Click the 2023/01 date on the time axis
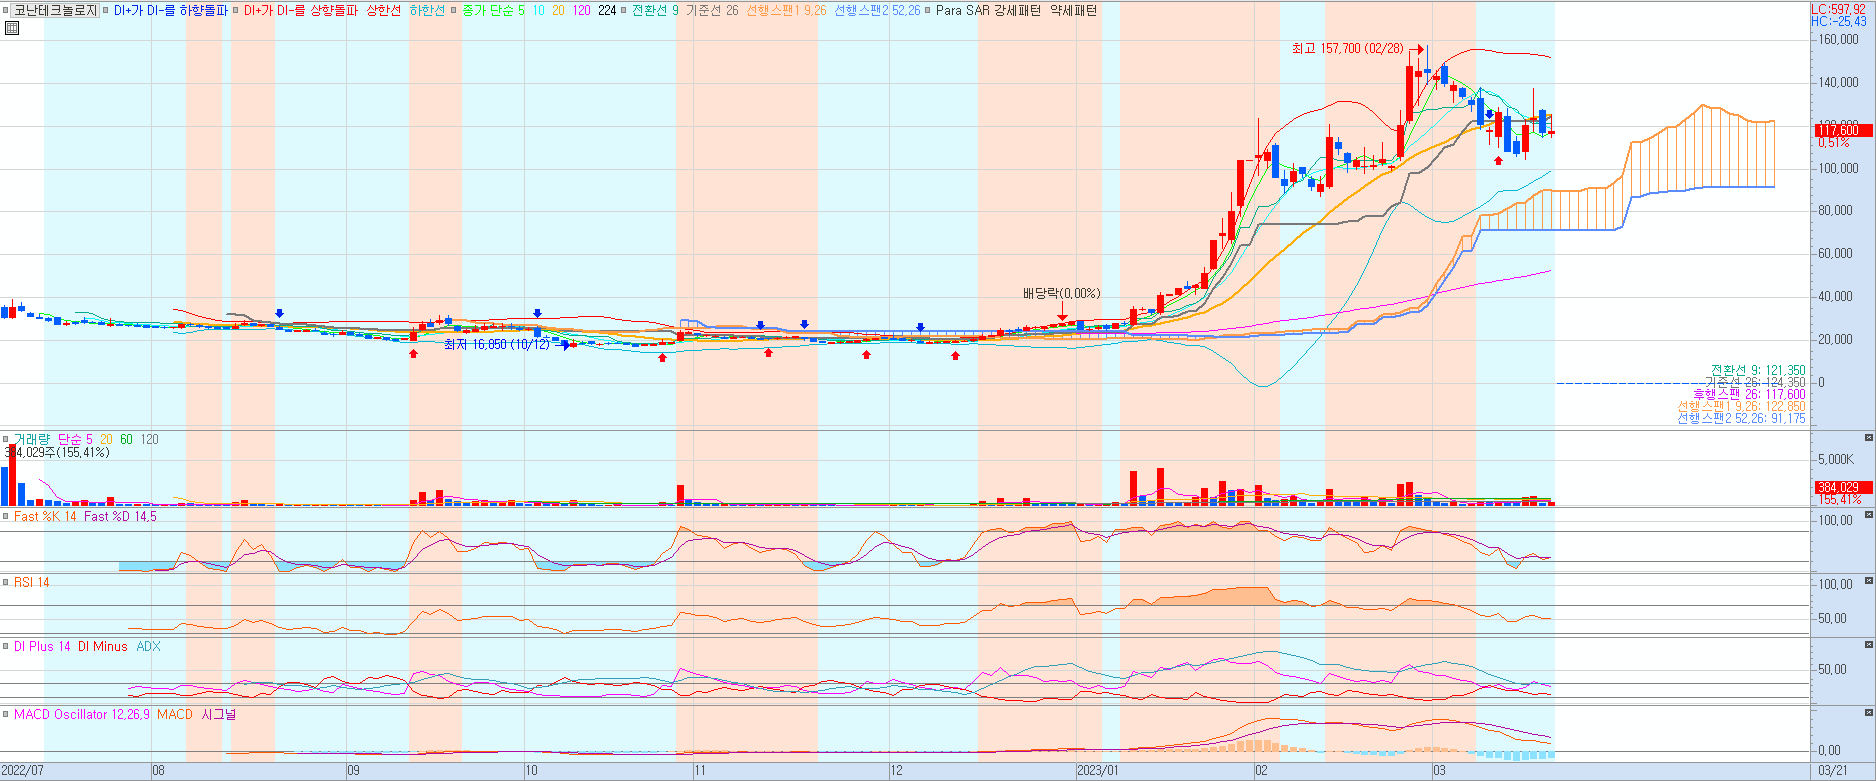The height and width of the screenshot is (781, 1876). tap(1097, 770)
